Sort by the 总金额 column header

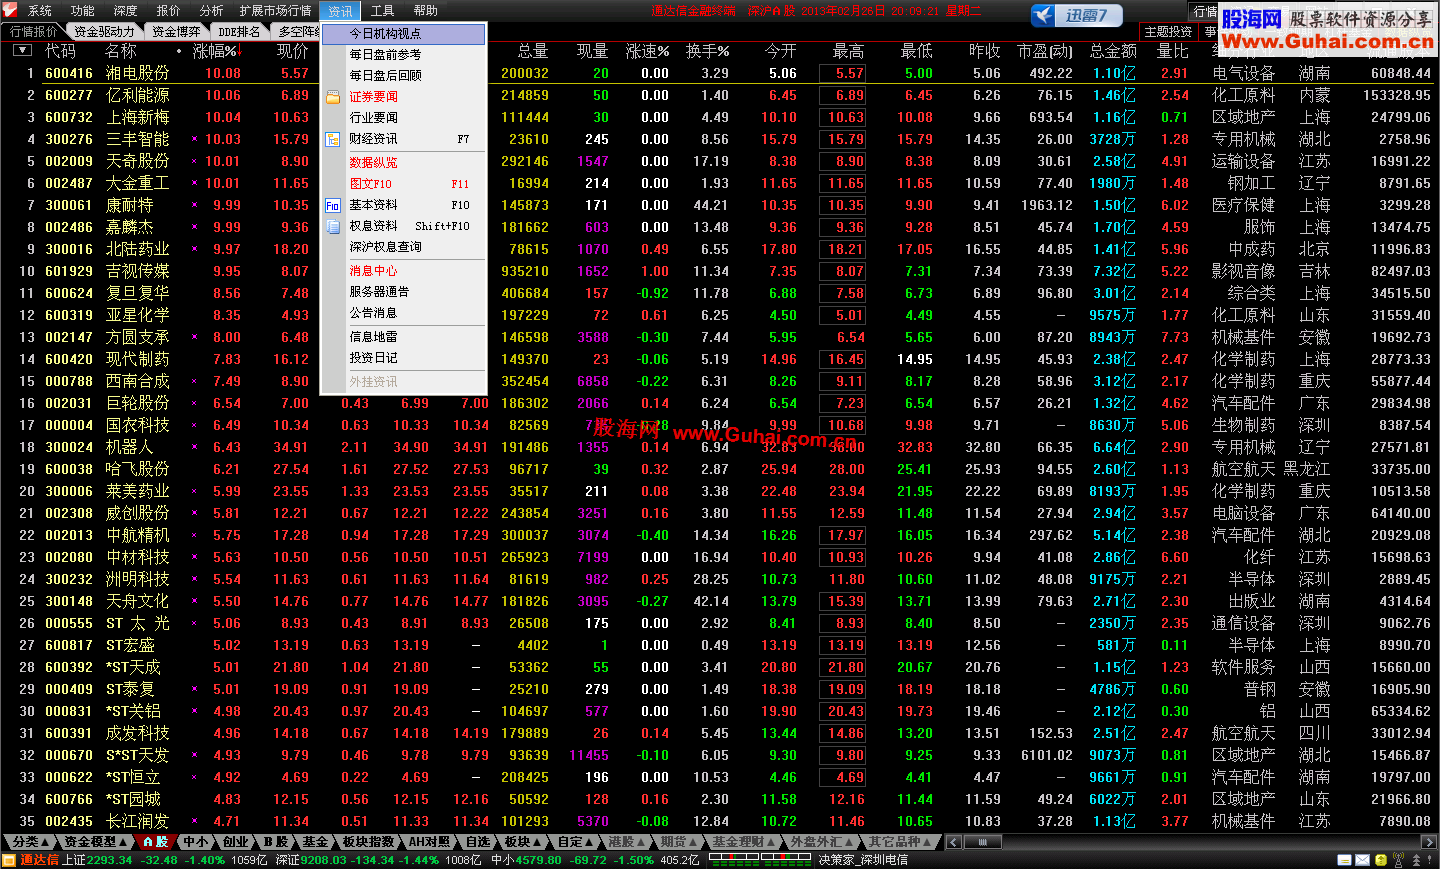[1113, 51]
